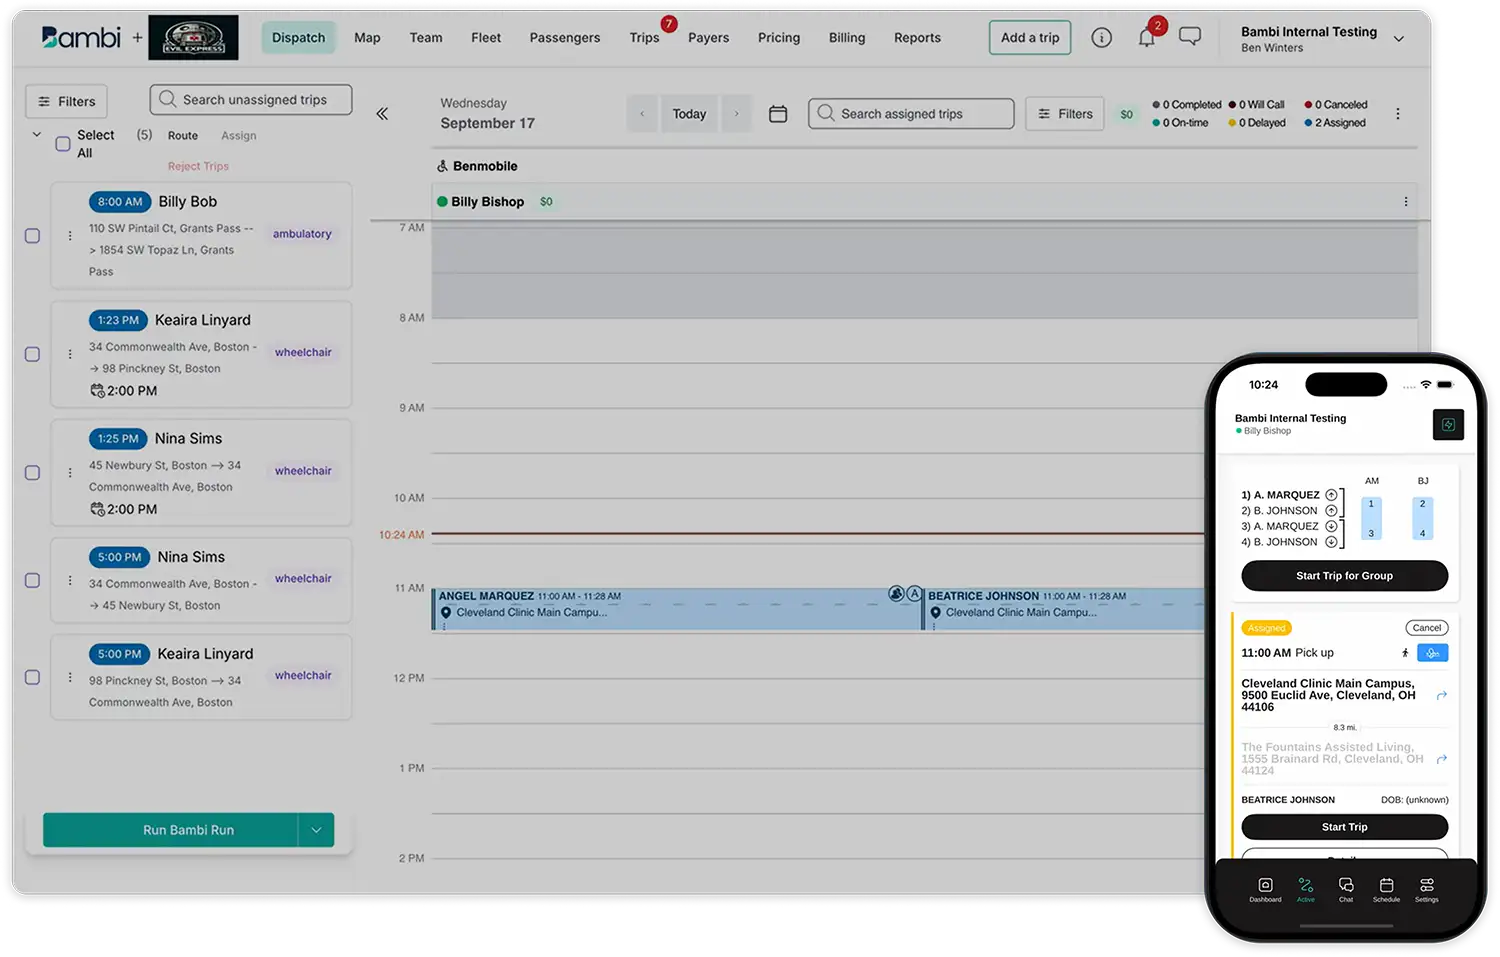The width and height of the screenshot is (1500, 957).
Task: Tap Chat icon in phone bottom bar
Action: point(1346,889)
